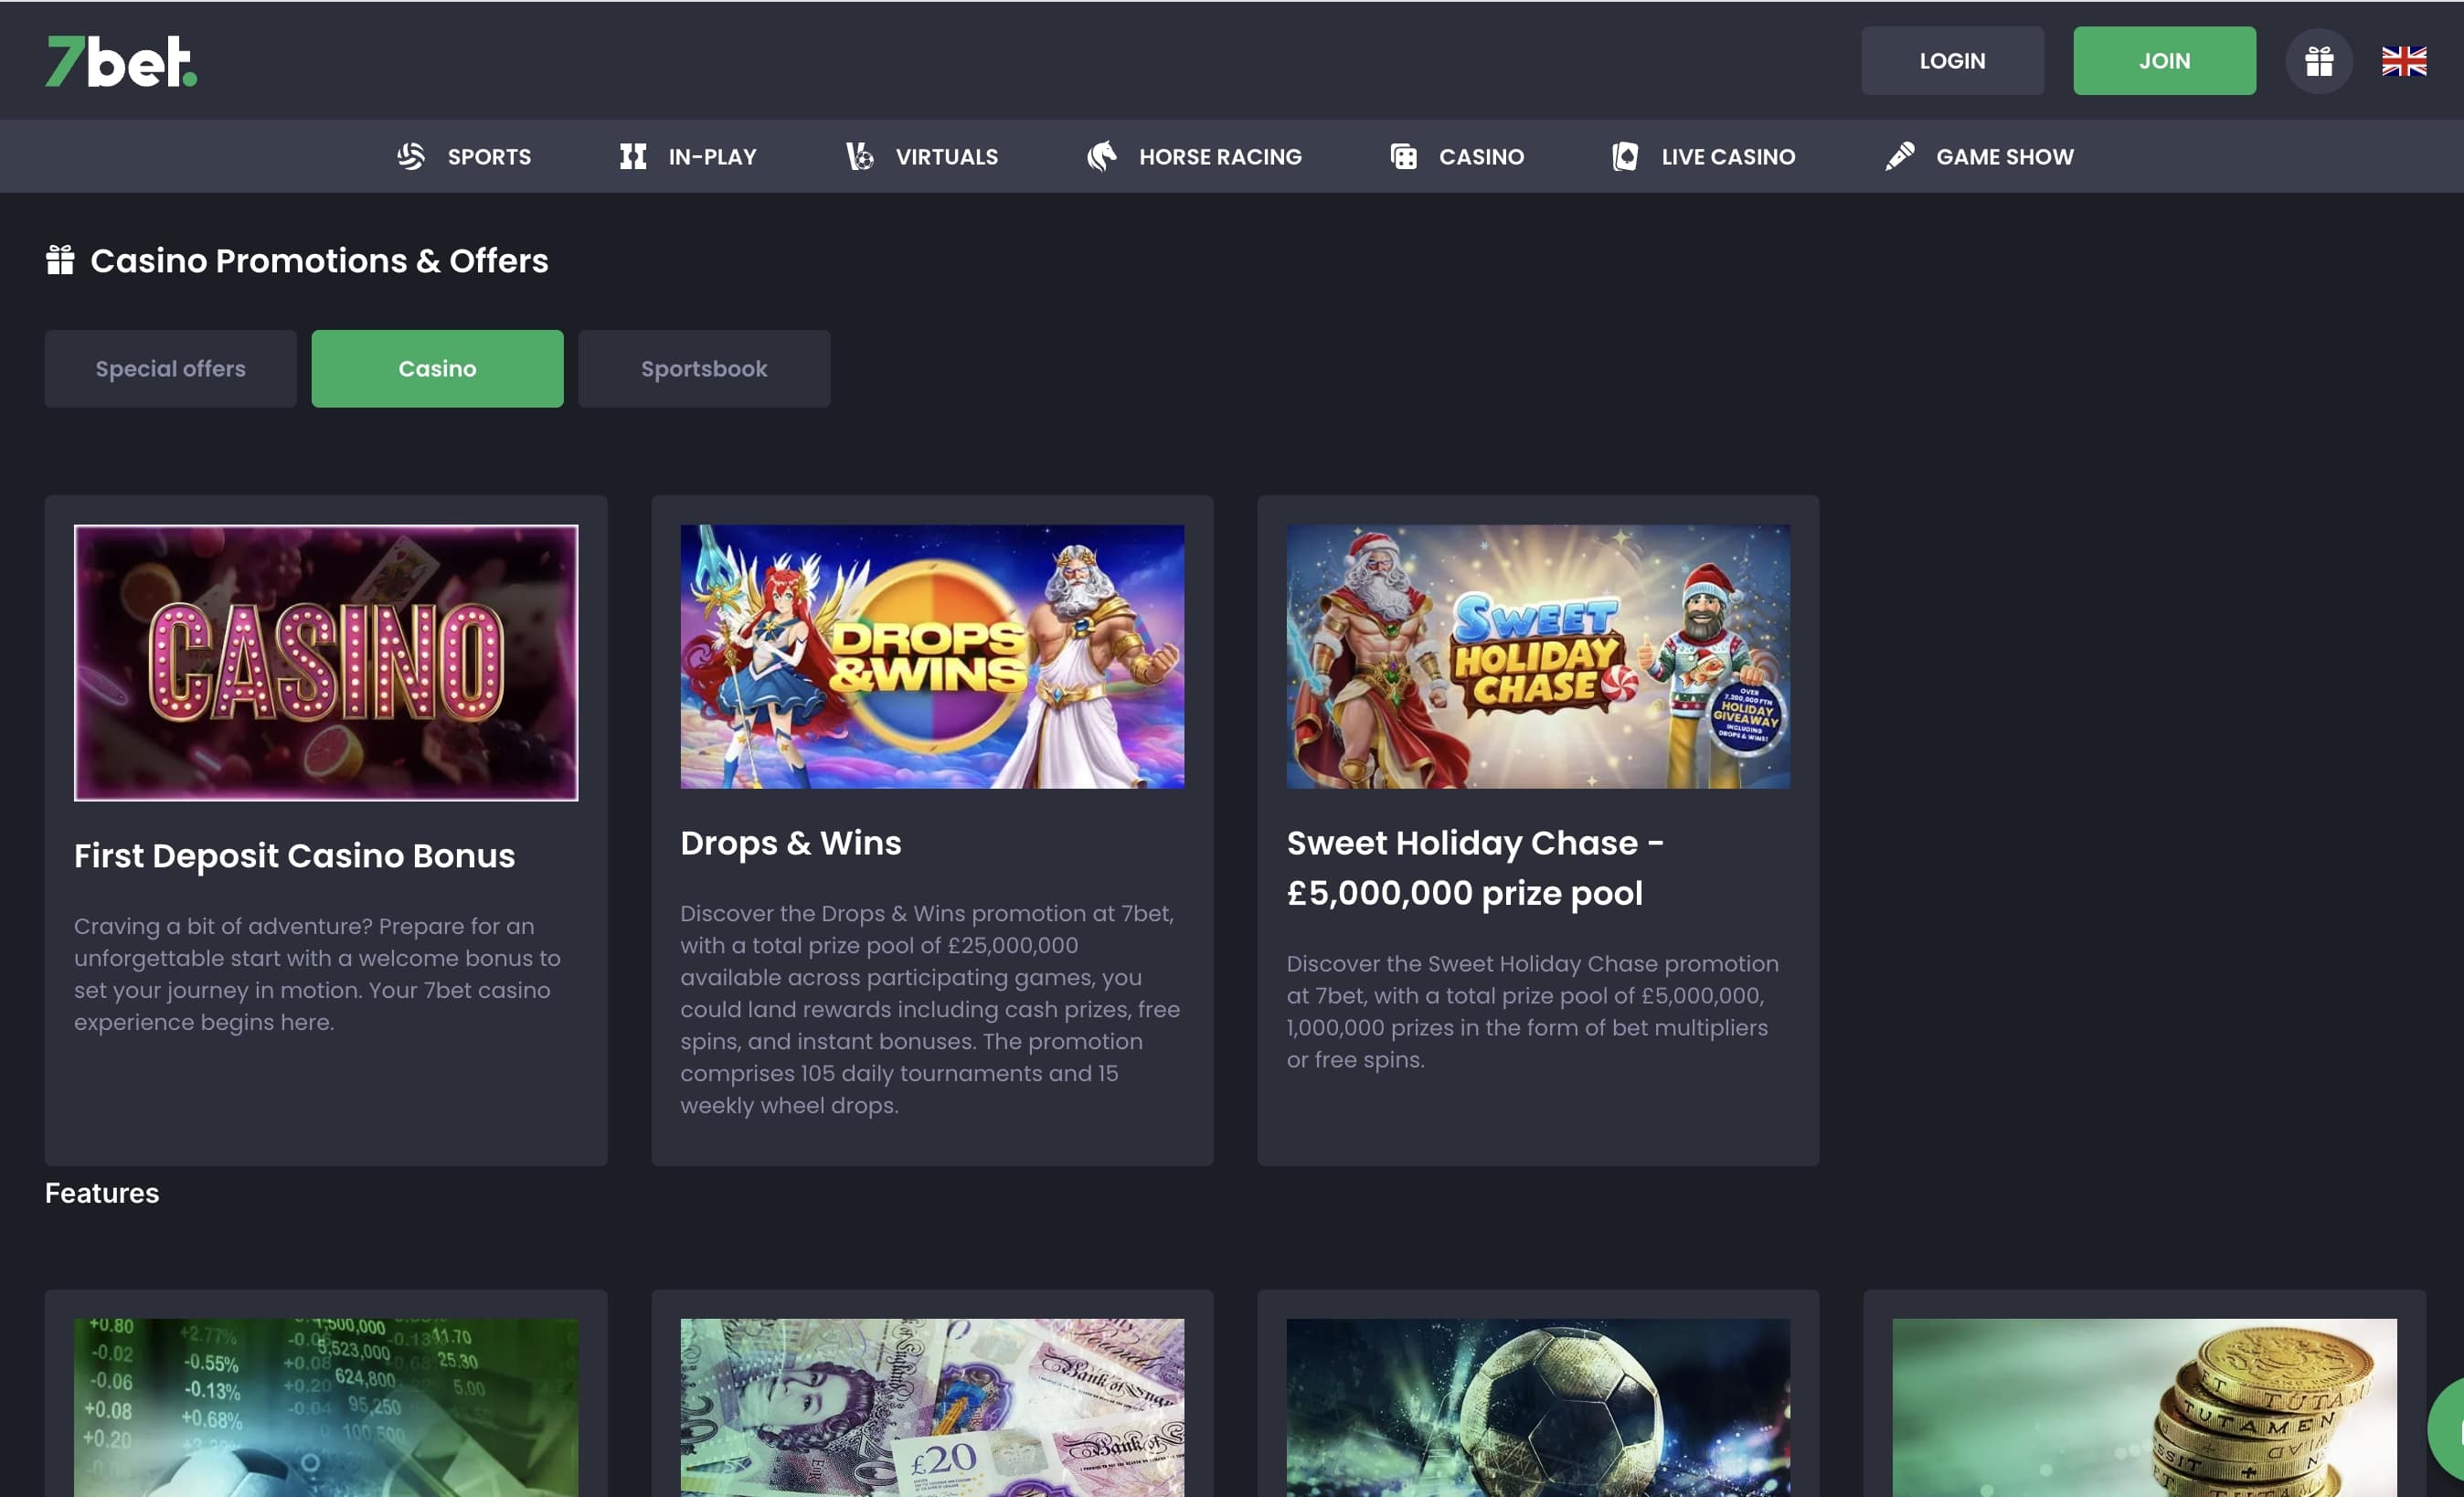The width and height of the screenshot is (2464, 1497).
Task: Open the SPORTS menu item
Action: pos(489,156)
